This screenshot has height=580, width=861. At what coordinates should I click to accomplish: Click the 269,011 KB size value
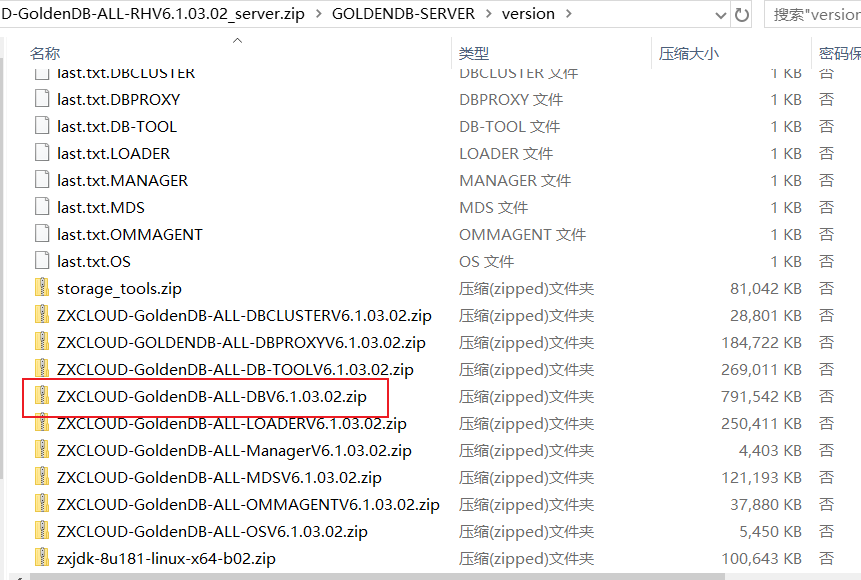(761, 370)
